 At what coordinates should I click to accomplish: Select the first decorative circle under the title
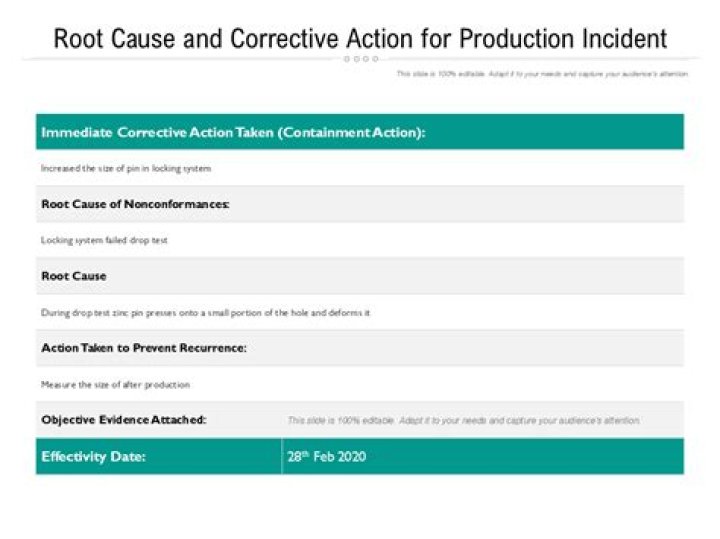tap(347, 59)
